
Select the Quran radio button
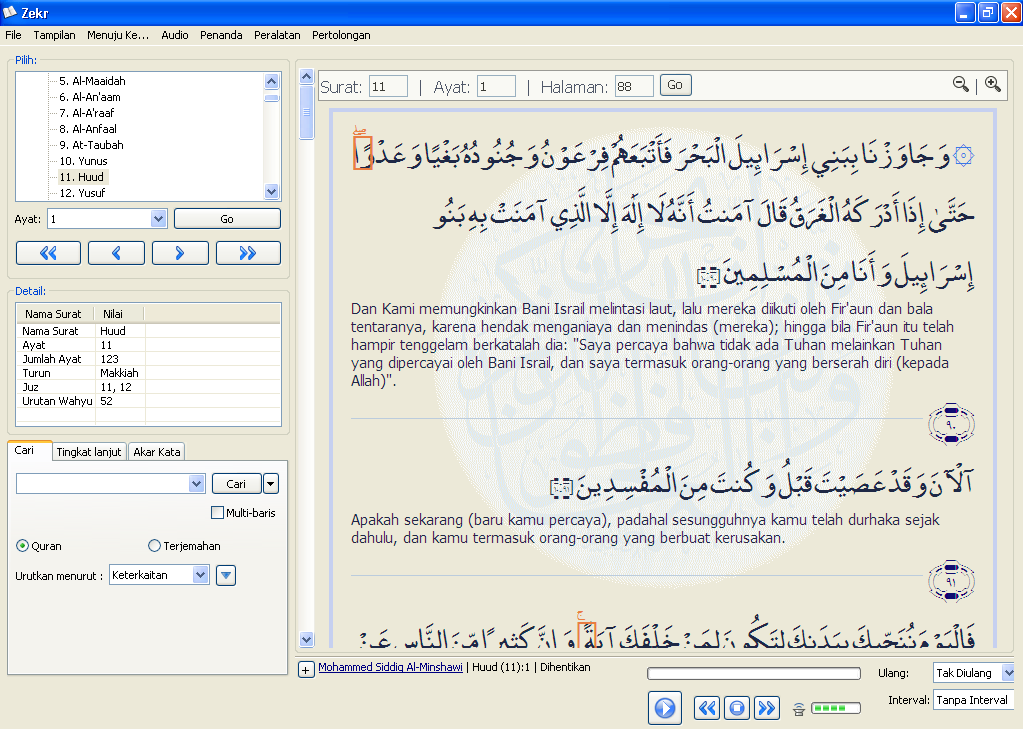tap(22, 546)
